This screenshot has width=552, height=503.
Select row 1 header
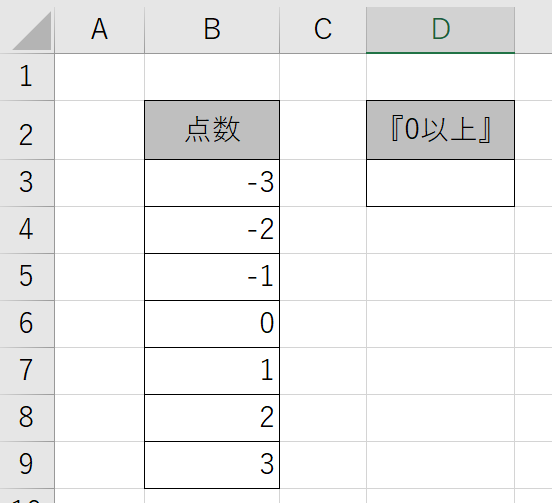(x=27, y=77)
